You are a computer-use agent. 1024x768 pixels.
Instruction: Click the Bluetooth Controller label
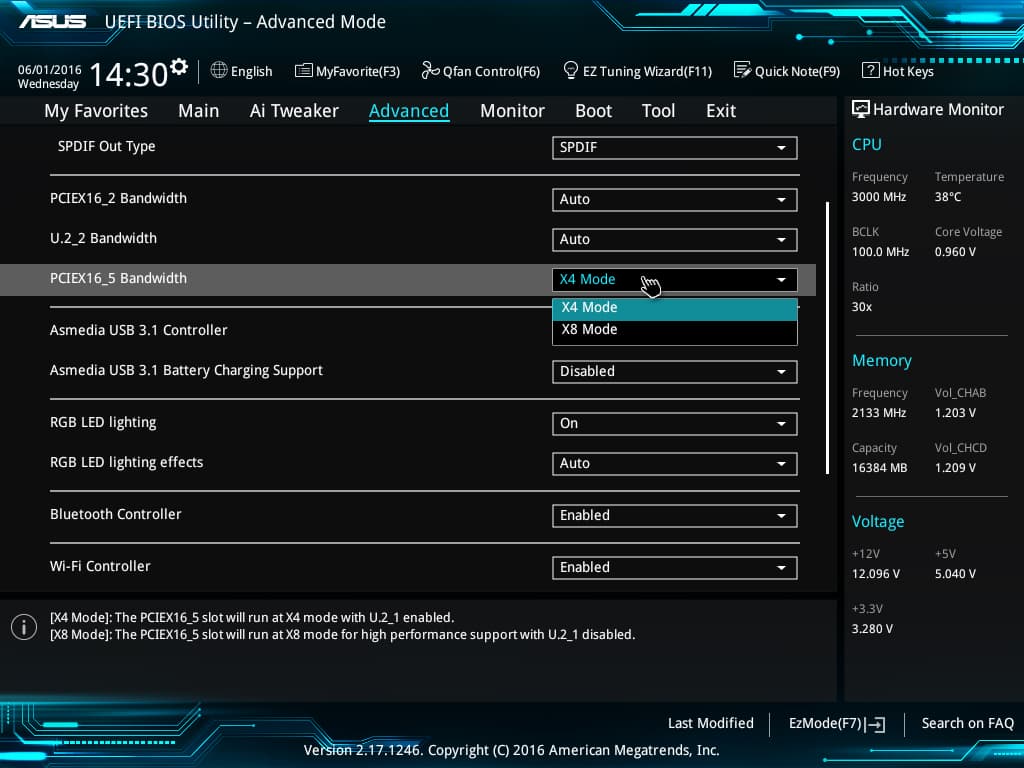point(116,514)
